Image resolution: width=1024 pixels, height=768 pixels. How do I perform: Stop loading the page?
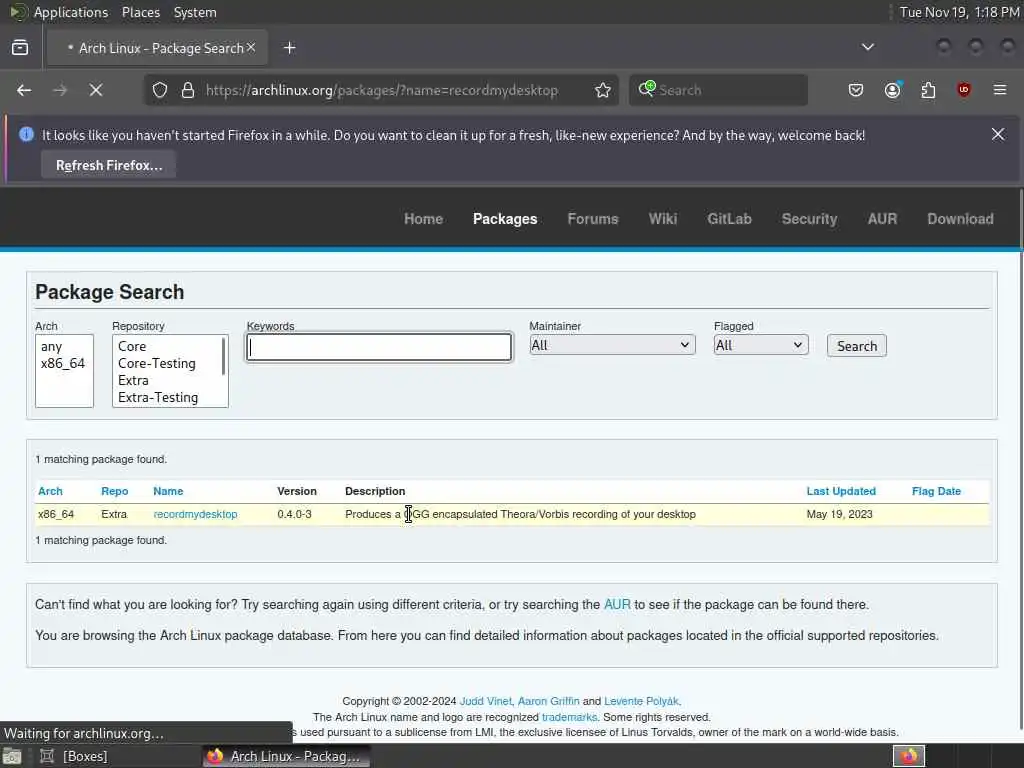[x=96, y=90]
